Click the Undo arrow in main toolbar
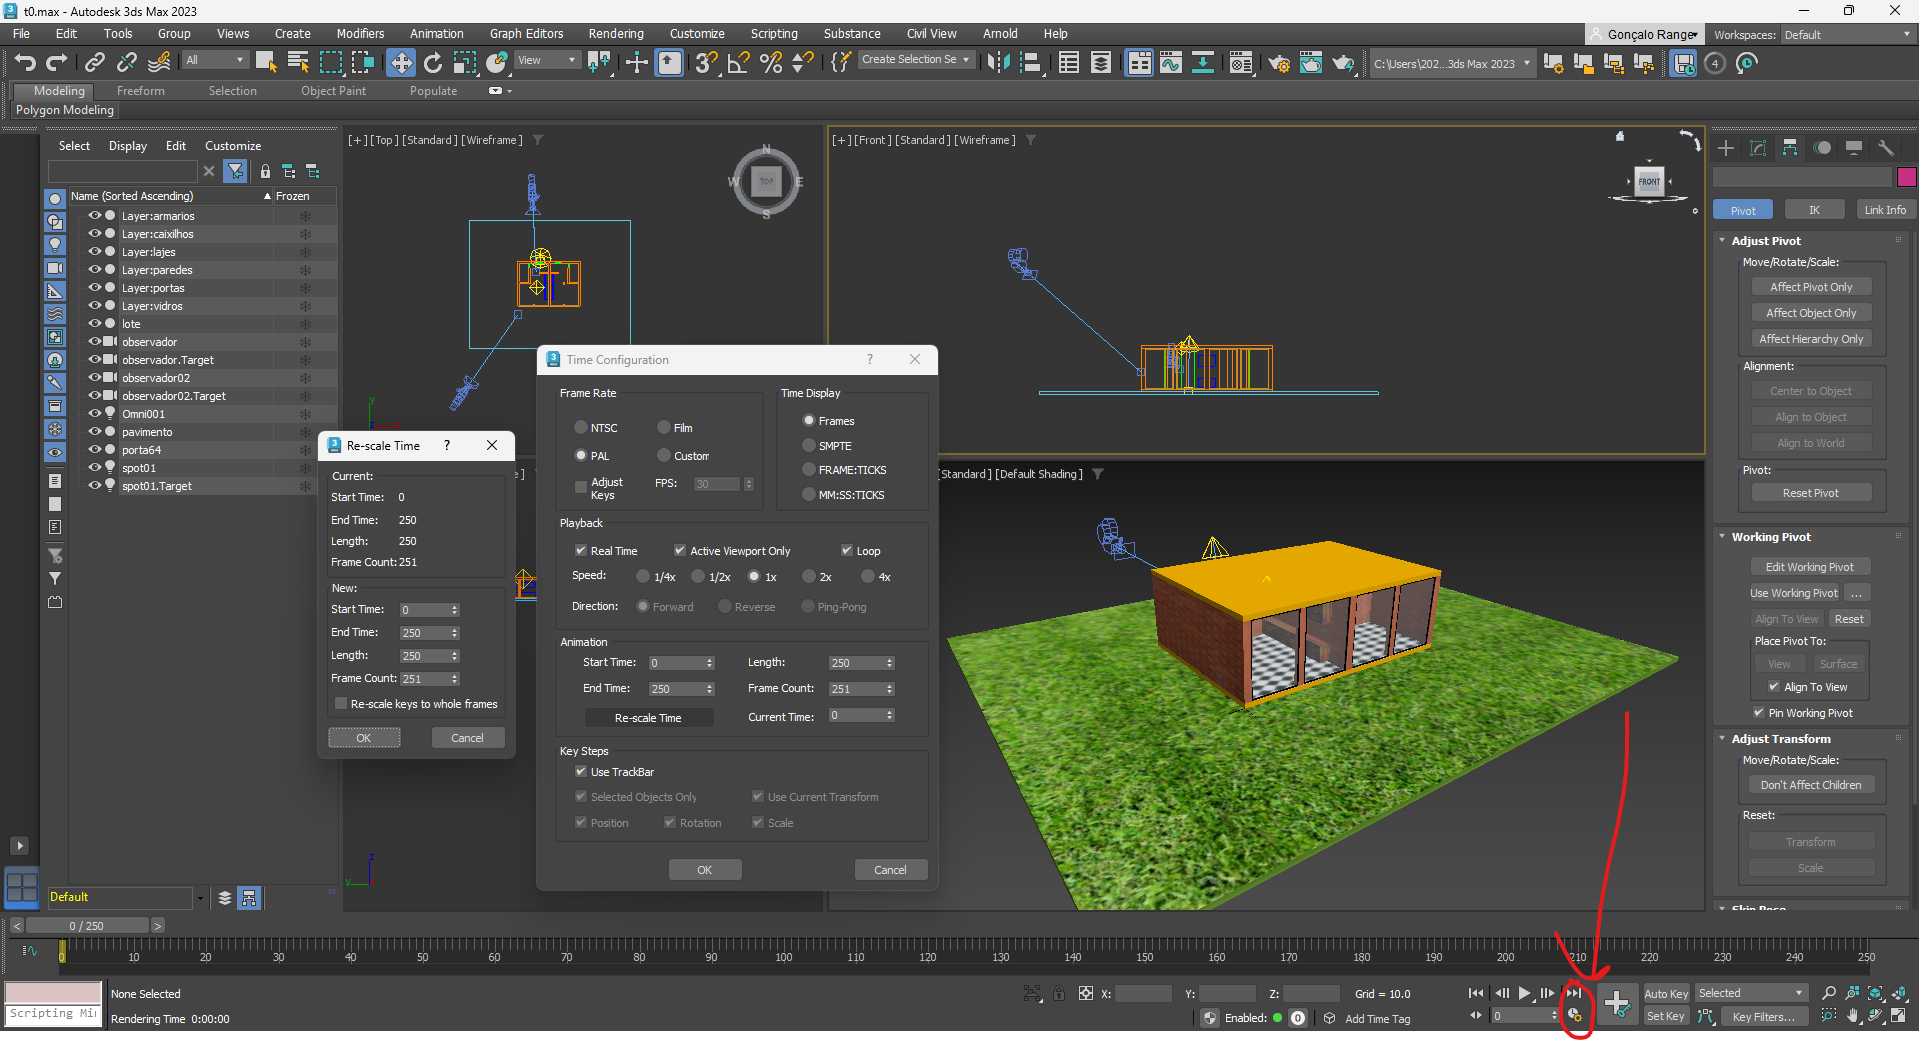The width and height of the screenshot is (1919, 1040). pyautogui.click(x=25, y=63)
